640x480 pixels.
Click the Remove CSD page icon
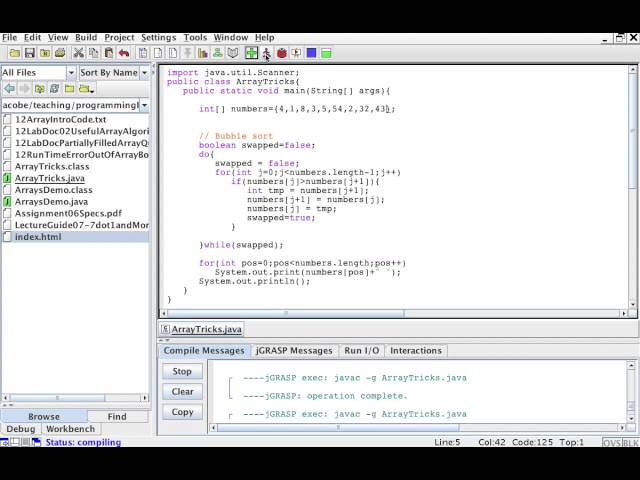(x=158, y=53)
